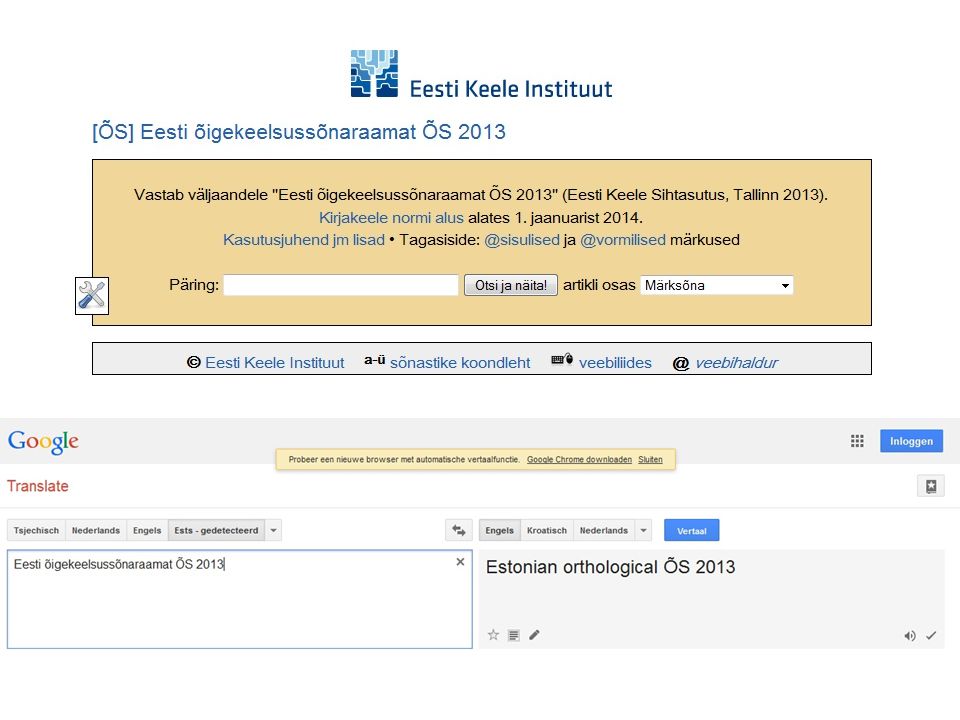Expand the source language dropdown arrow
This screenshot has height=720, width=960.
coord(274,530)
